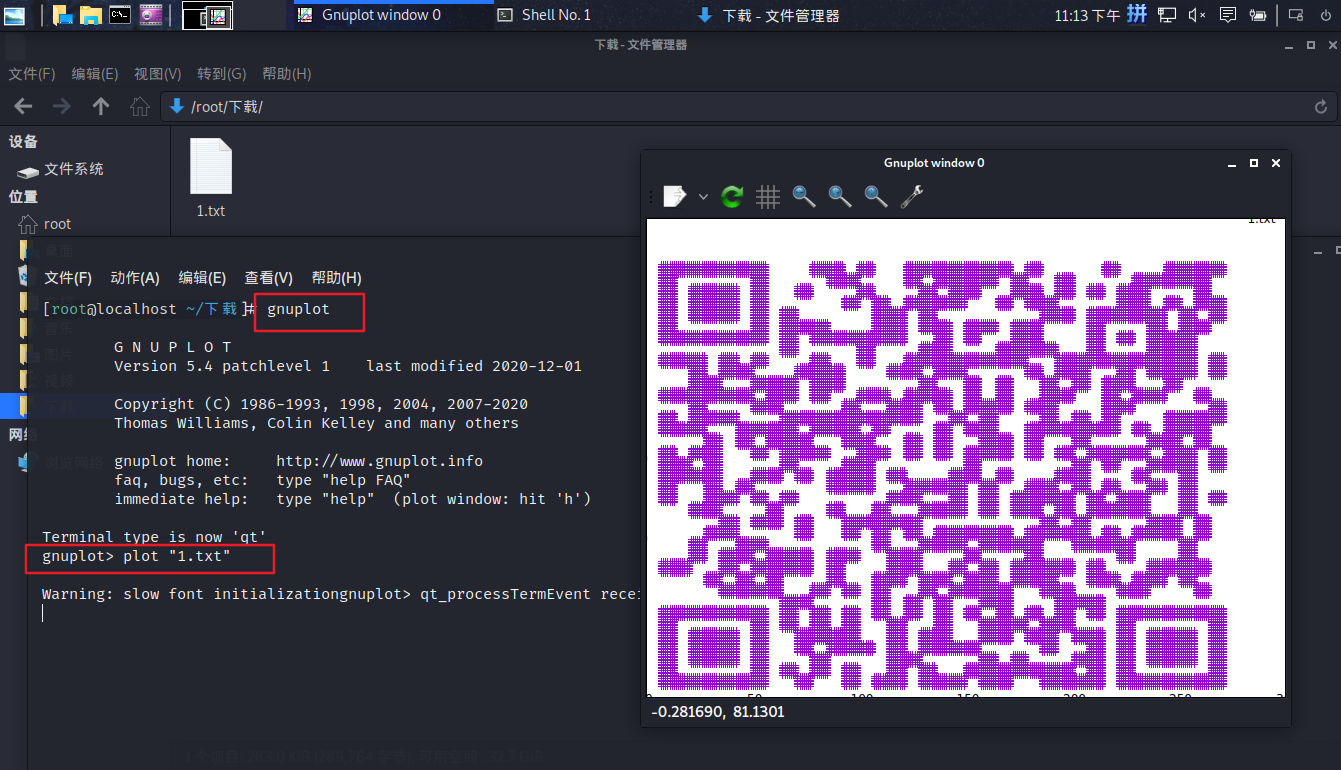1341x770 pixels.
Task: Open terminal 帮助(H) menu
Action: click(x=337, y=278)
